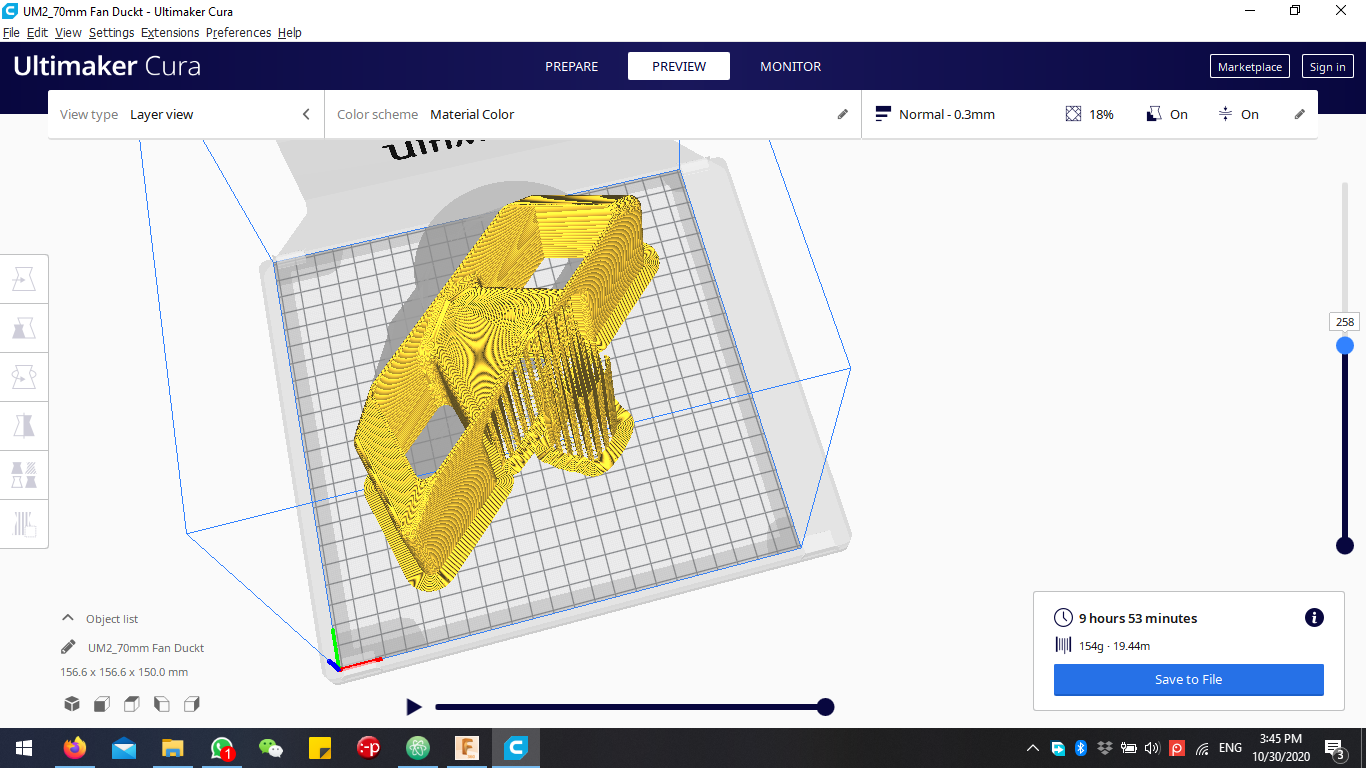Click the 154g · 19.44m material estimate
The width and height of the screenshot is (1366, 768).
coord(1114,646)
